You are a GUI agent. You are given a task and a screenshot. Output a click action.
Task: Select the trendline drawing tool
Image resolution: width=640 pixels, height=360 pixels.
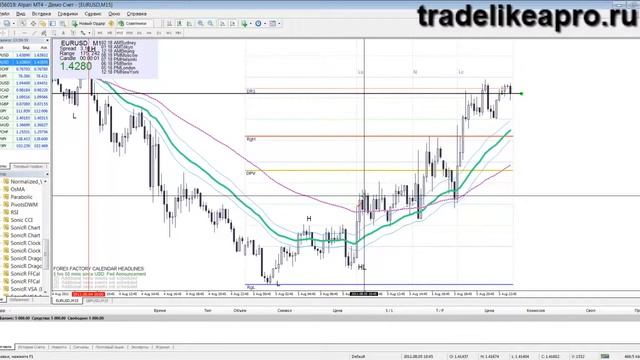[x=34, y=33]
